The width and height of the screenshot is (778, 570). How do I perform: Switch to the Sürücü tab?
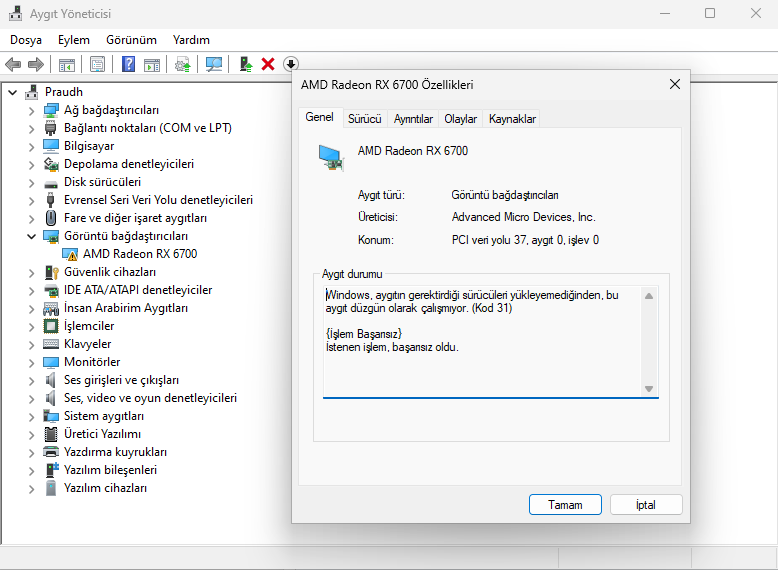click(365, 119)
